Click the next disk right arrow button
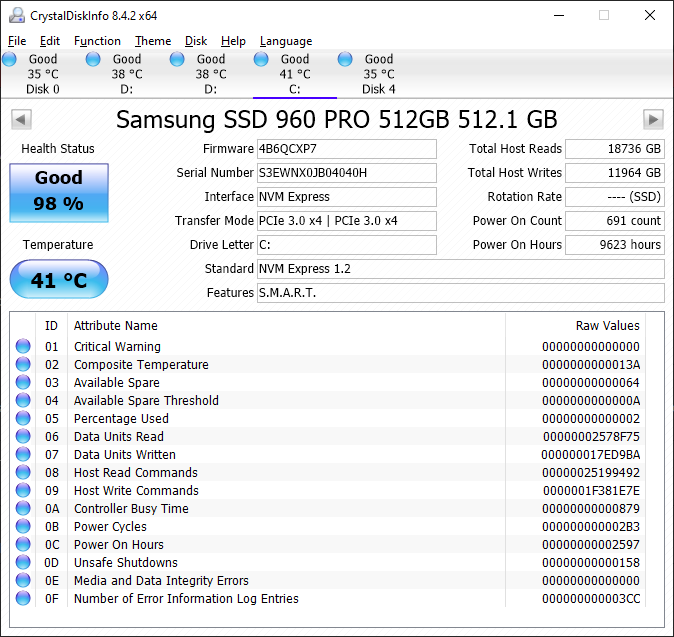674x637 pixels. coord(653,119)
